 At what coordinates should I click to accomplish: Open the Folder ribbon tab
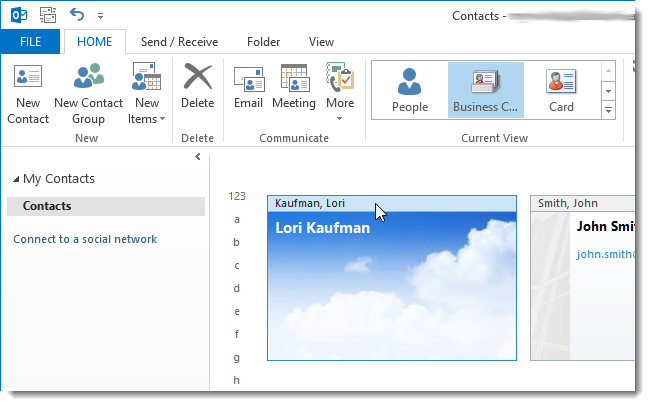[263, 41]
